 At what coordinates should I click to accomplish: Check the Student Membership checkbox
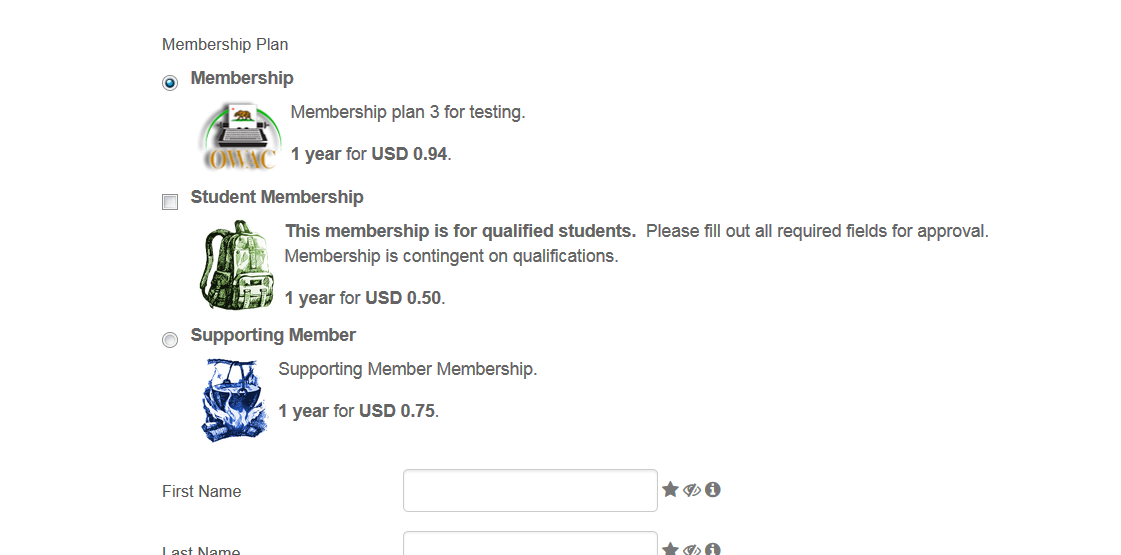[x=169, y=202]
